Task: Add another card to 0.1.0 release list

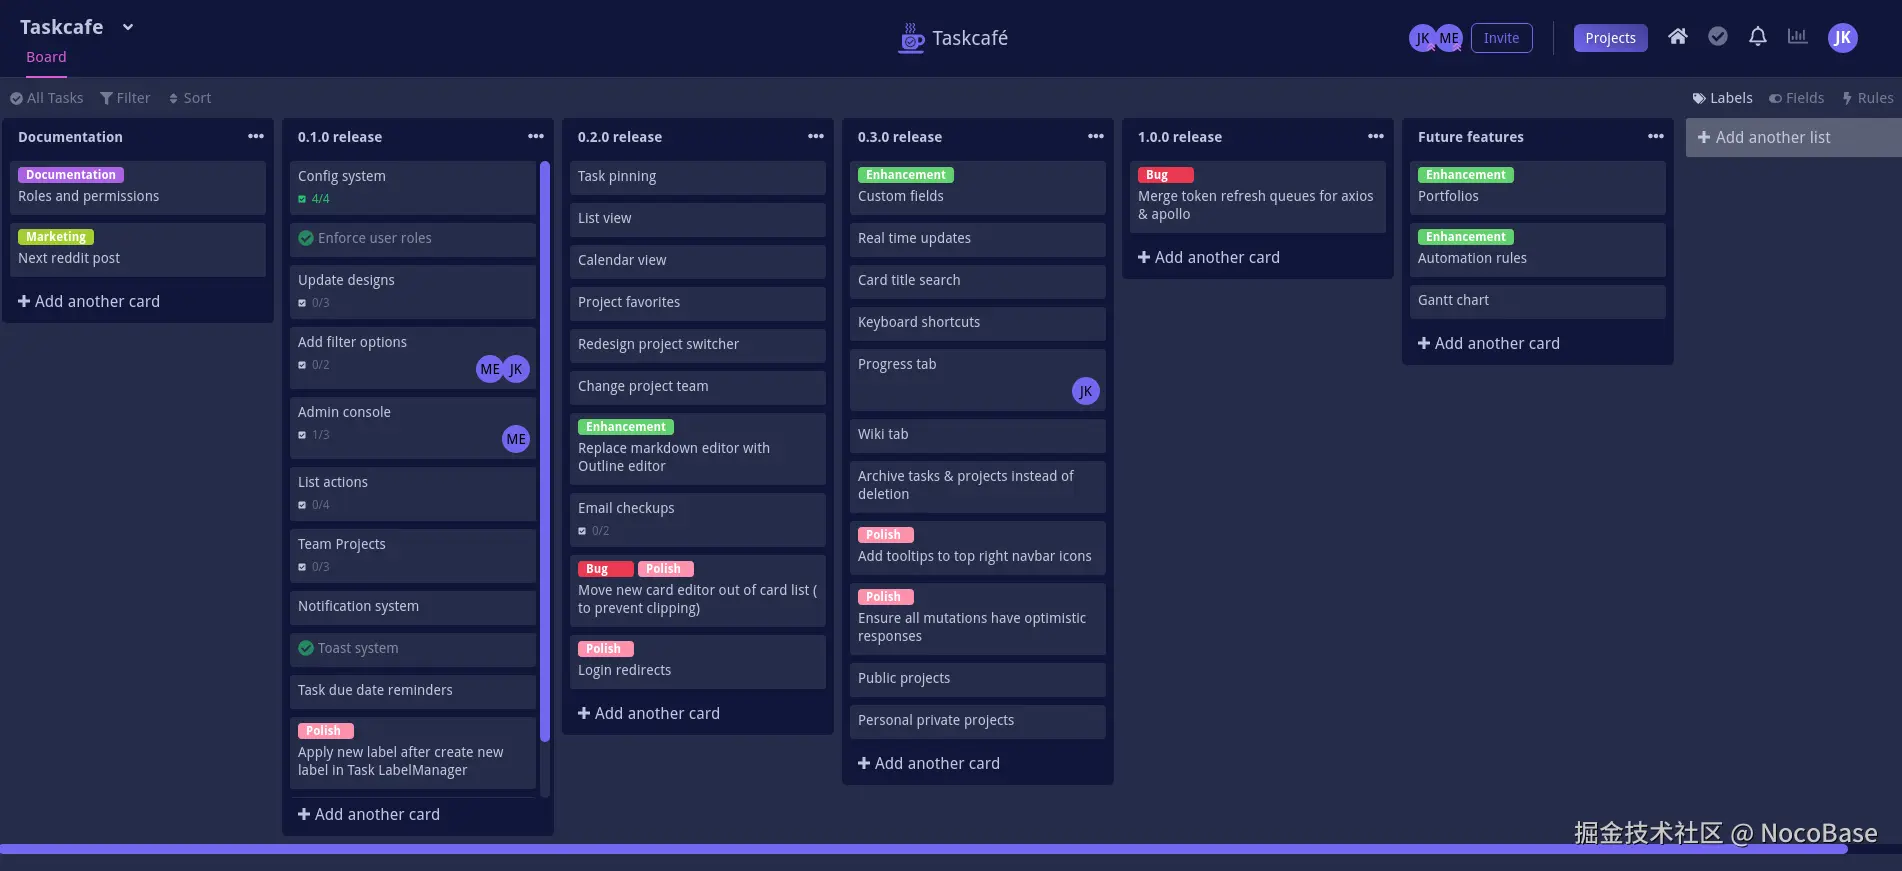Action: click(x=369, y=814)
